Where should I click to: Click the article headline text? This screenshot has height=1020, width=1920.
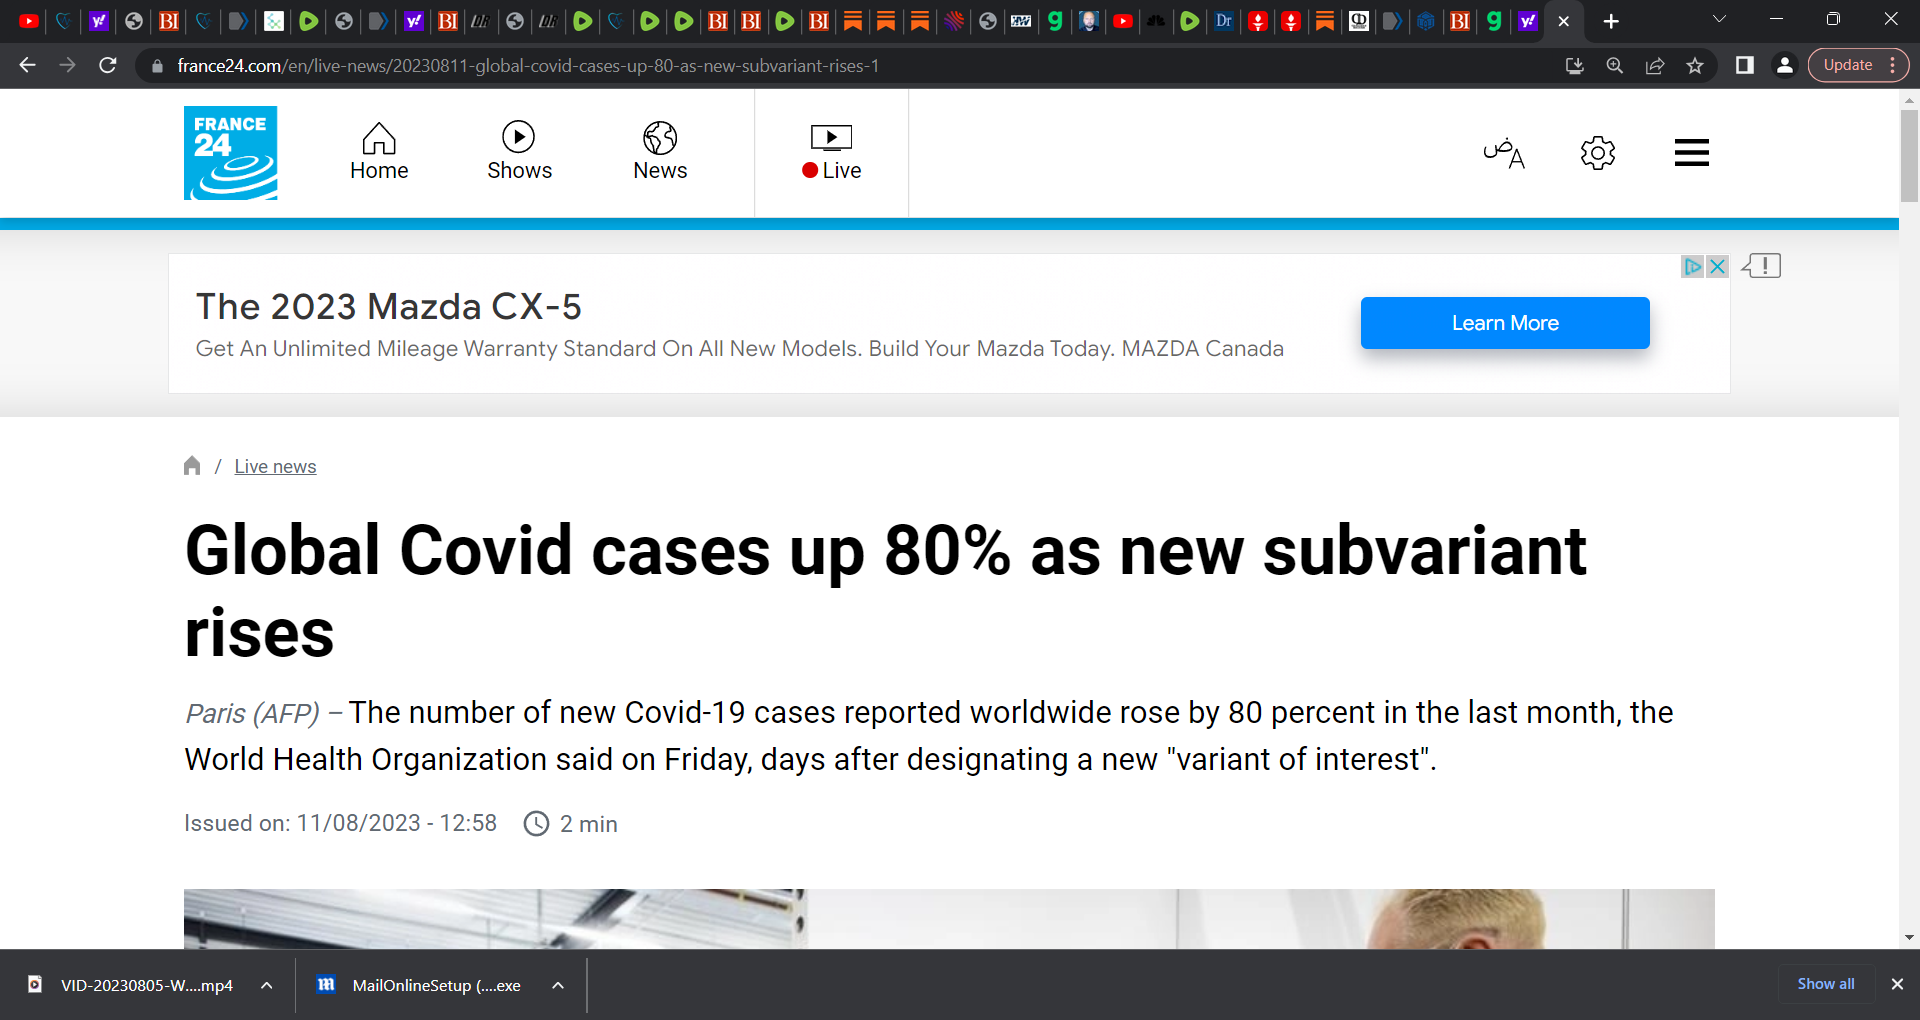[885, 591]
